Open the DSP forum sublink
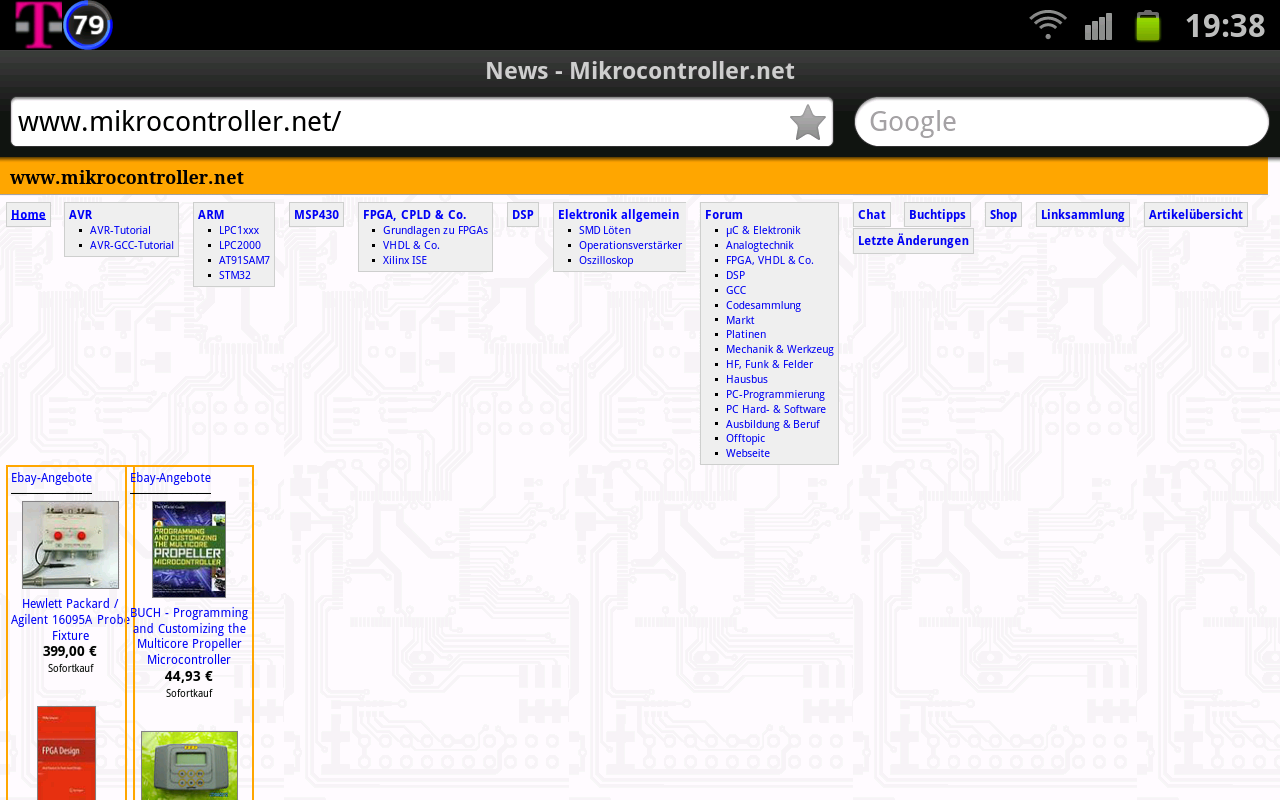Image resolution: width=1280 pixels, height=800 pixels. click(735, 275)
